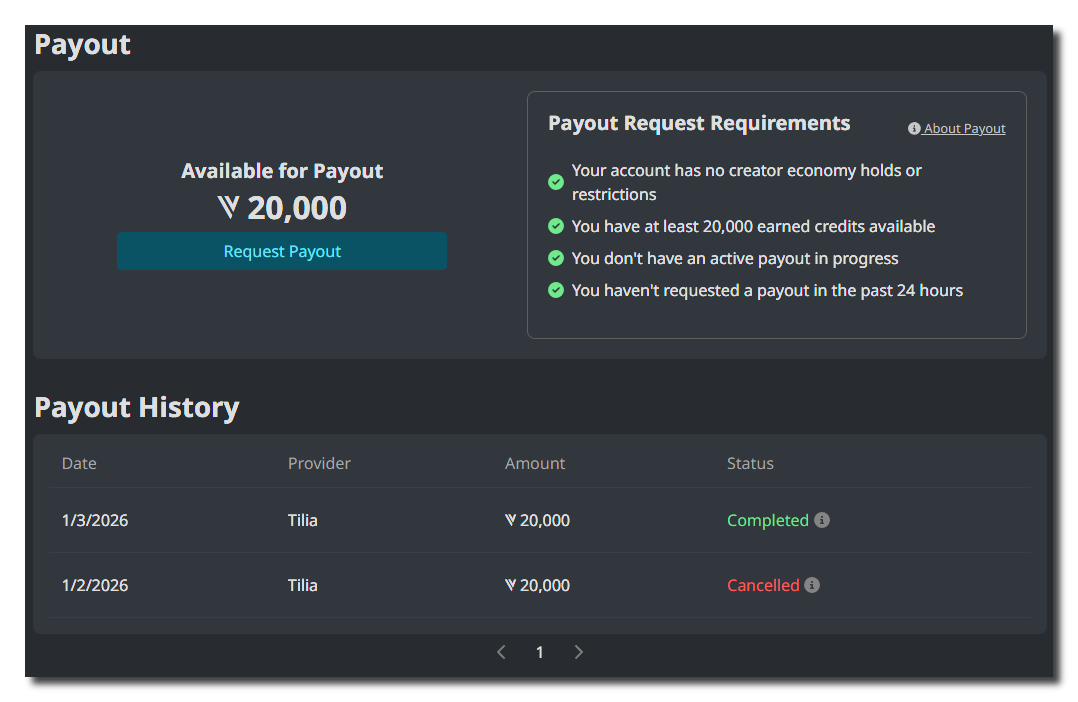Click the info icon next to the Completed status

pyautogui.click(x=822, y=520)
